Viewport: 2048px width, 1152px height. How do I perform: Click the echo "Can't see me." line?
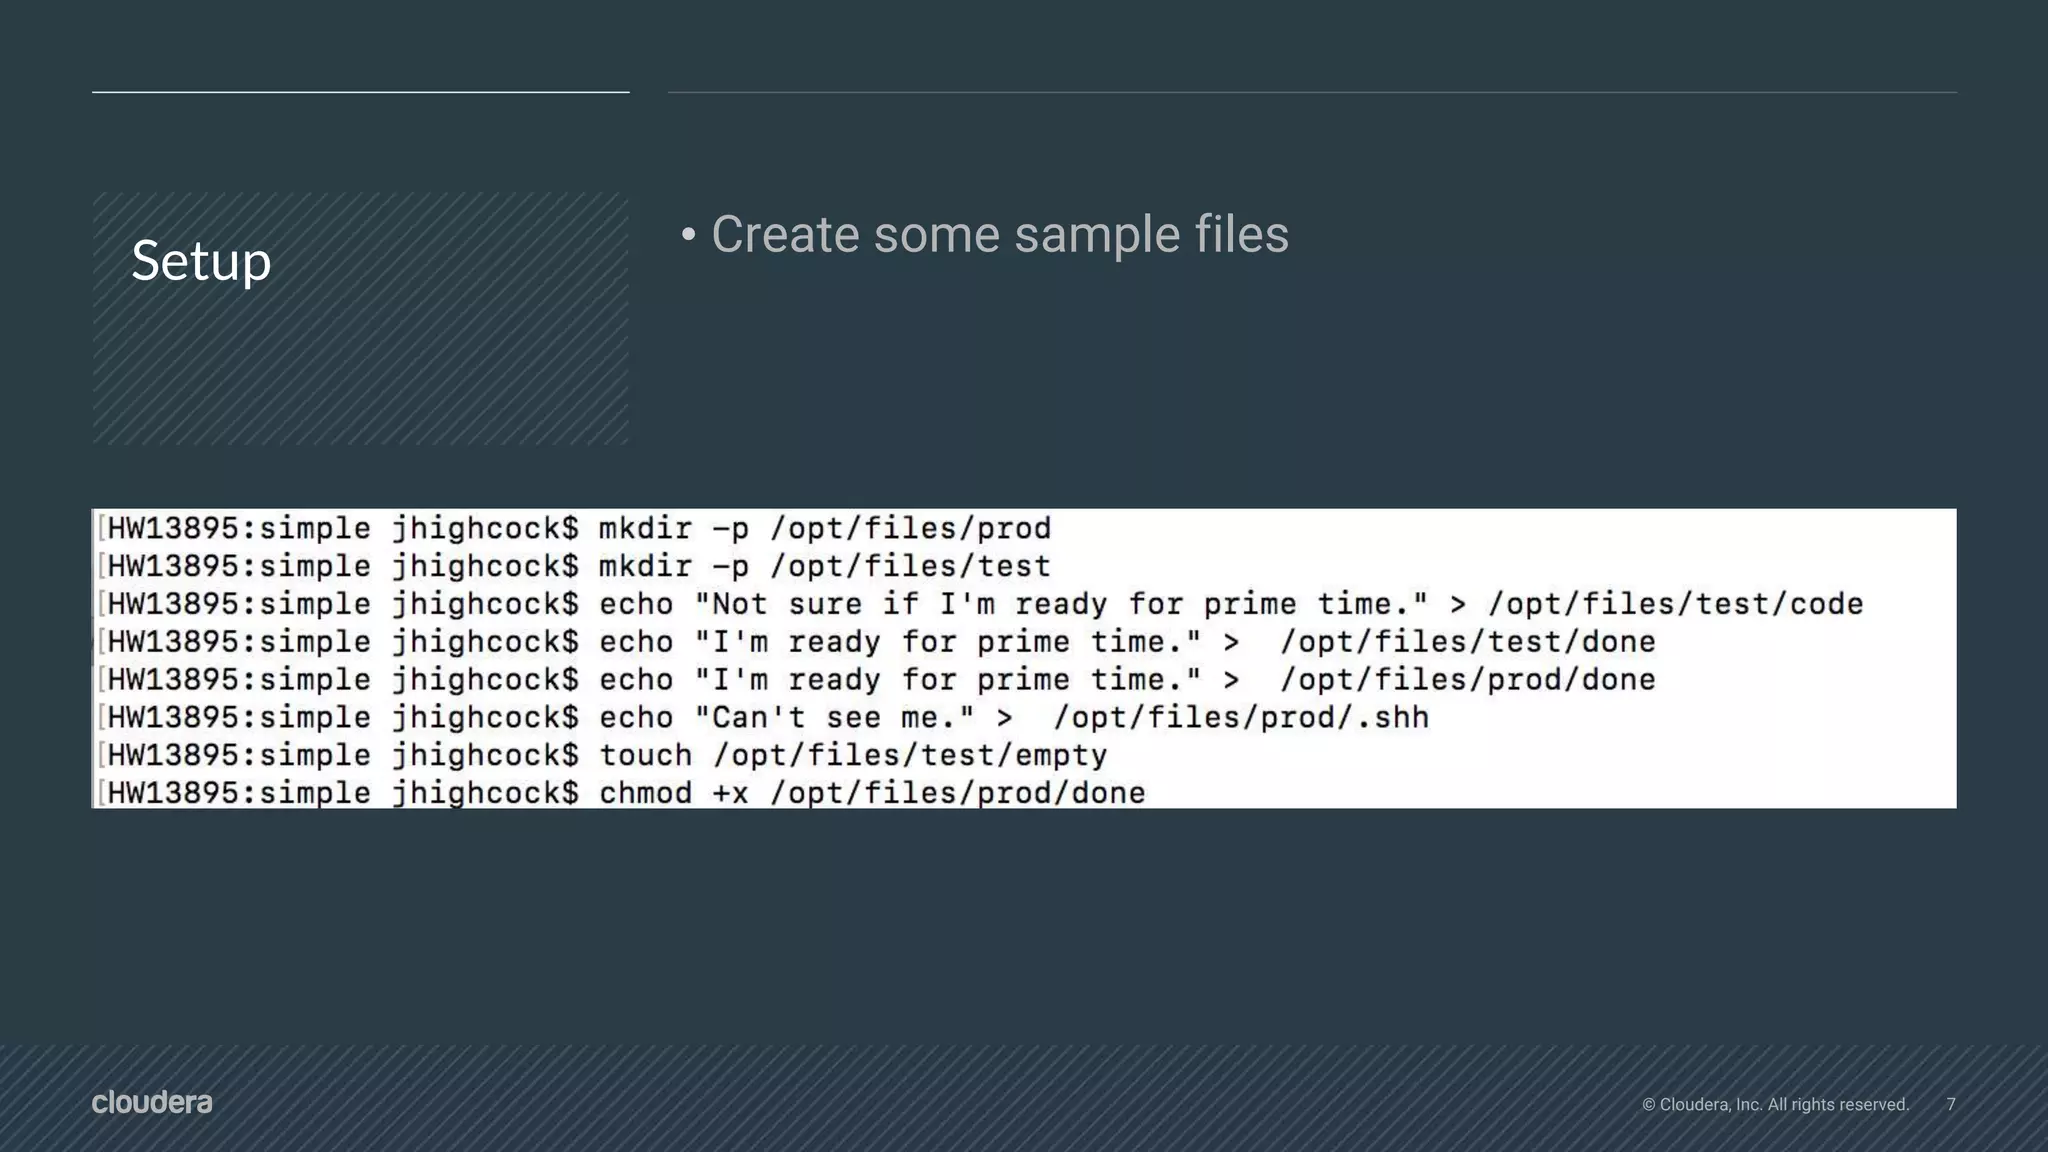763,717
